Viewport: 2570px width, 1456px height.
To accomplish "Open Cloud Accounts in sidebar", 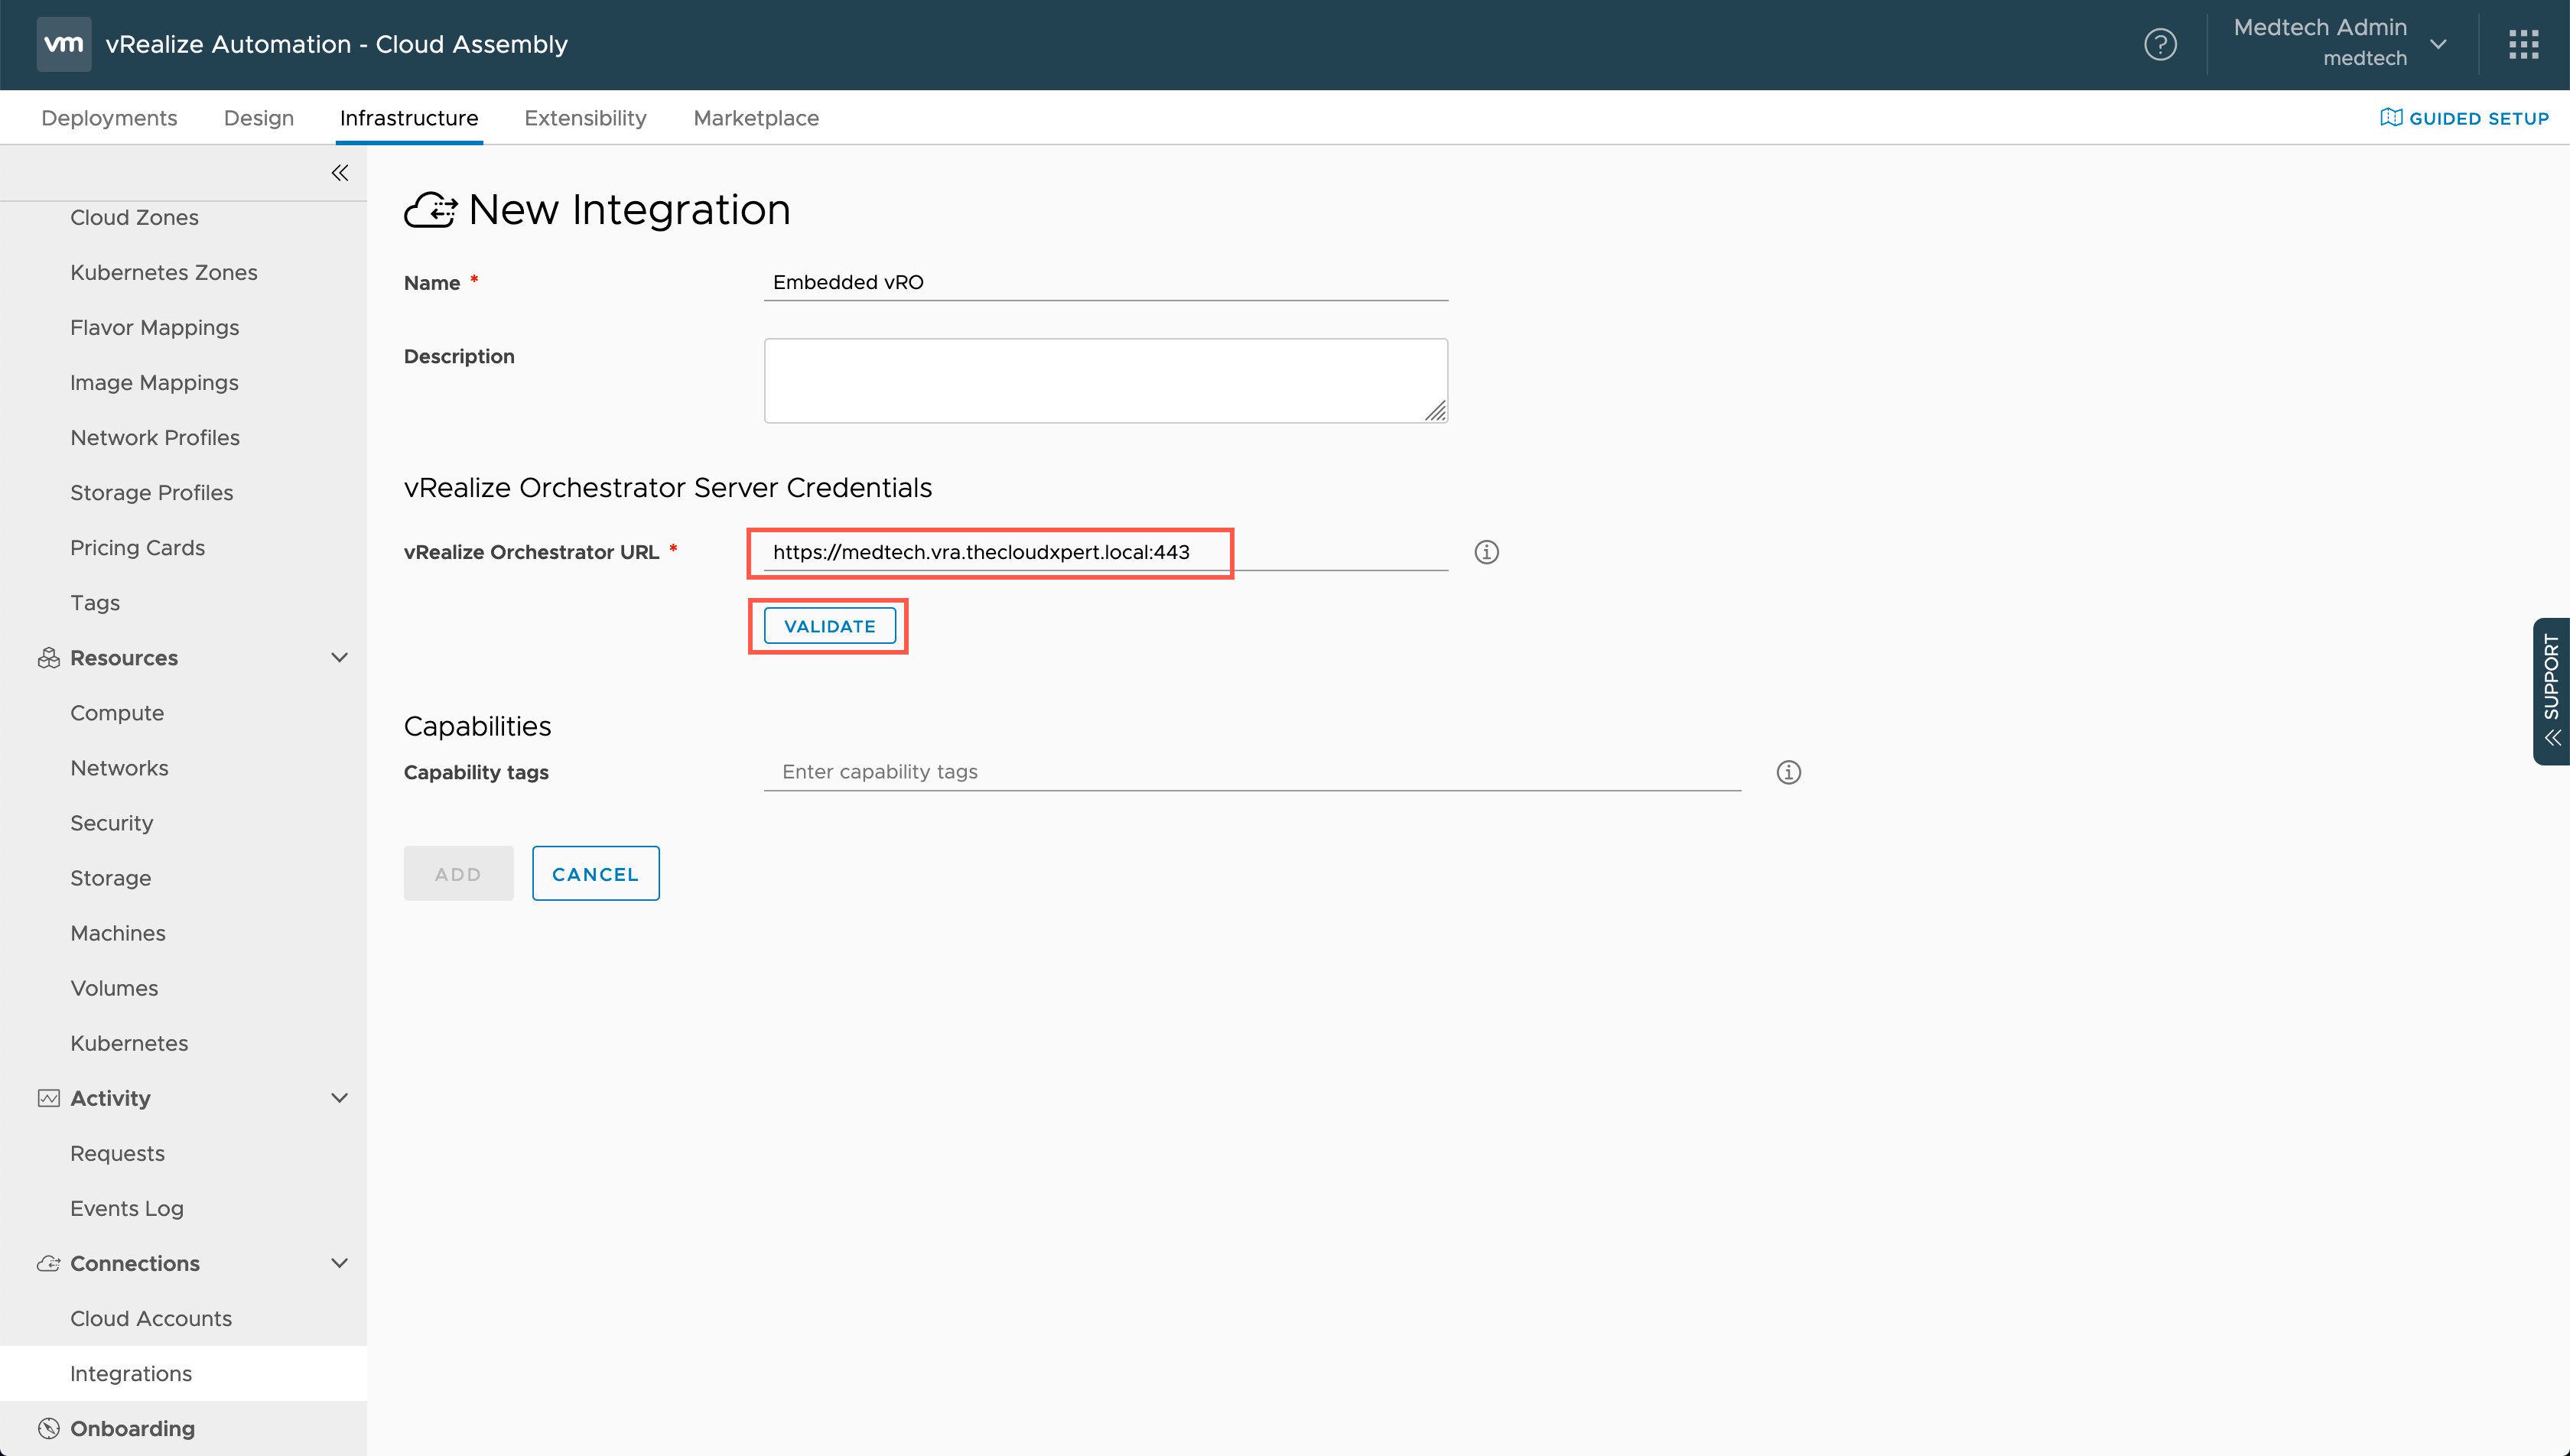I will pos(151,1318).
